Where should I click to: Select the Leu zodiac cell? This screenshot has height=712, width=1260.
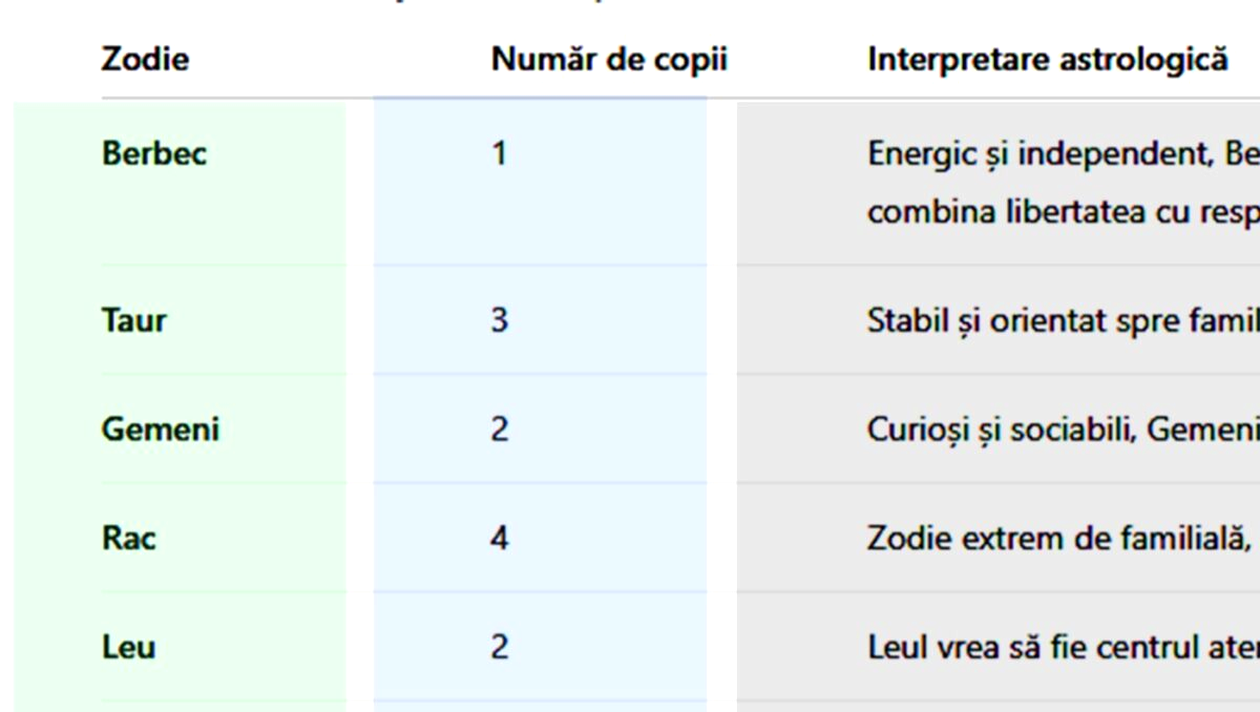tap(128, 648)
